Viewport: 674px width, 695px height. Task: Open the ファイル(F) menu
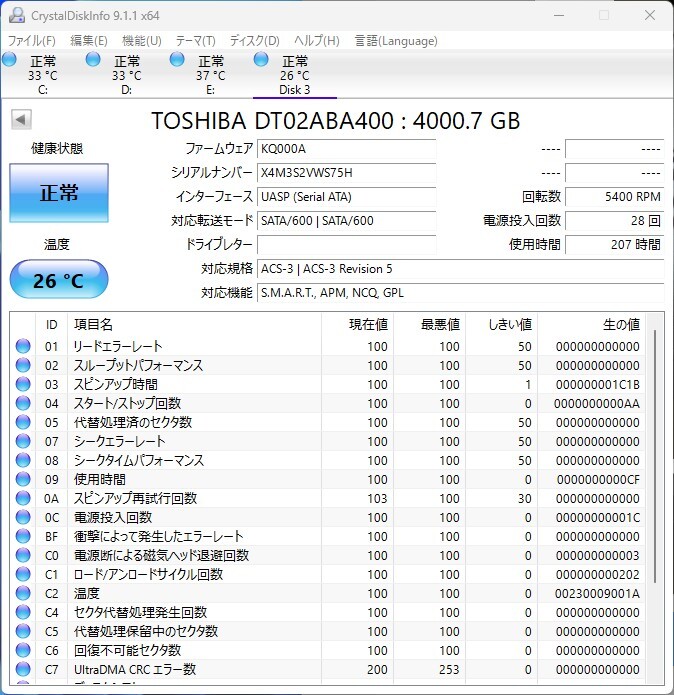pos(31,41)
